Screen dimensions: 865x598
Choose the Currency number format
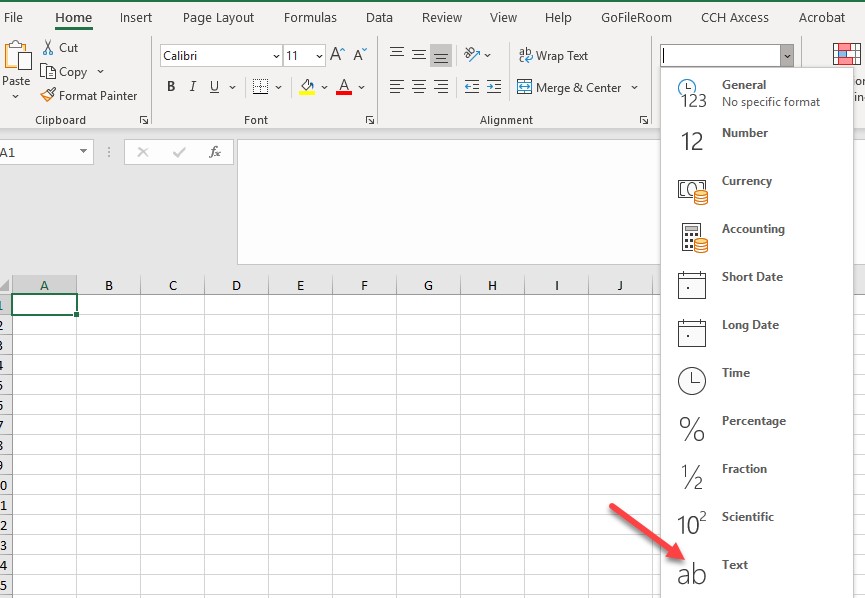(746, 181)
